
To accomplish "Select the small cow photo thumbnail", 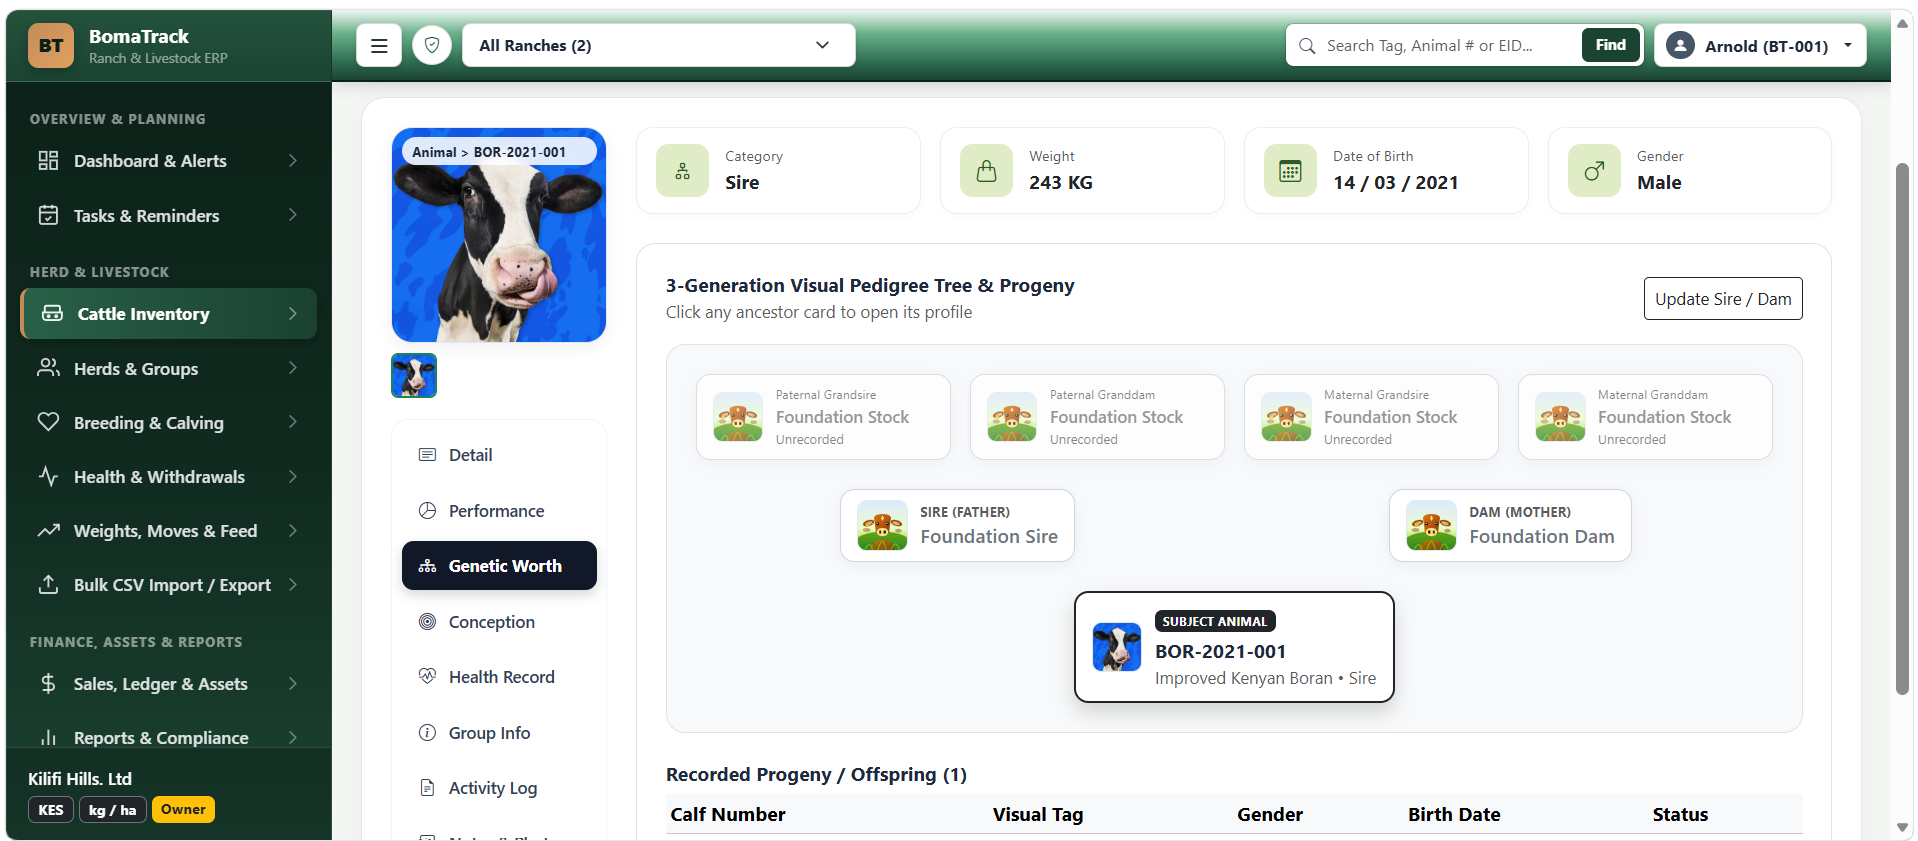I will [x=414, y=376].
